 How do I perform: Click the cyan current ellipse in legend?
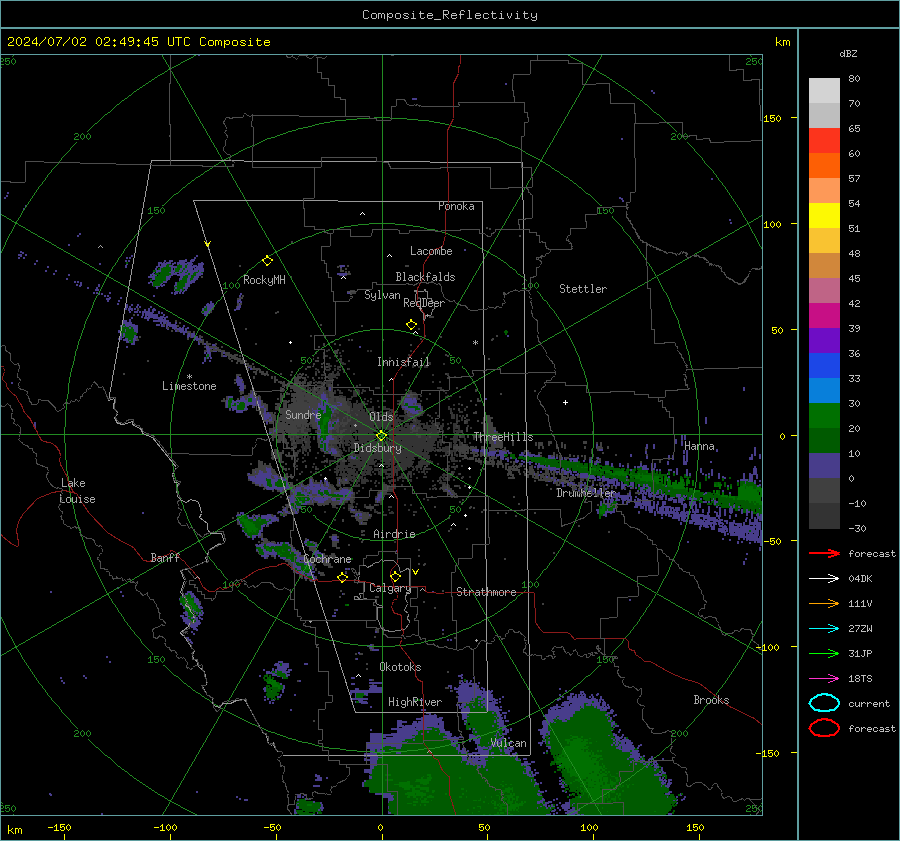click(824, 703)
